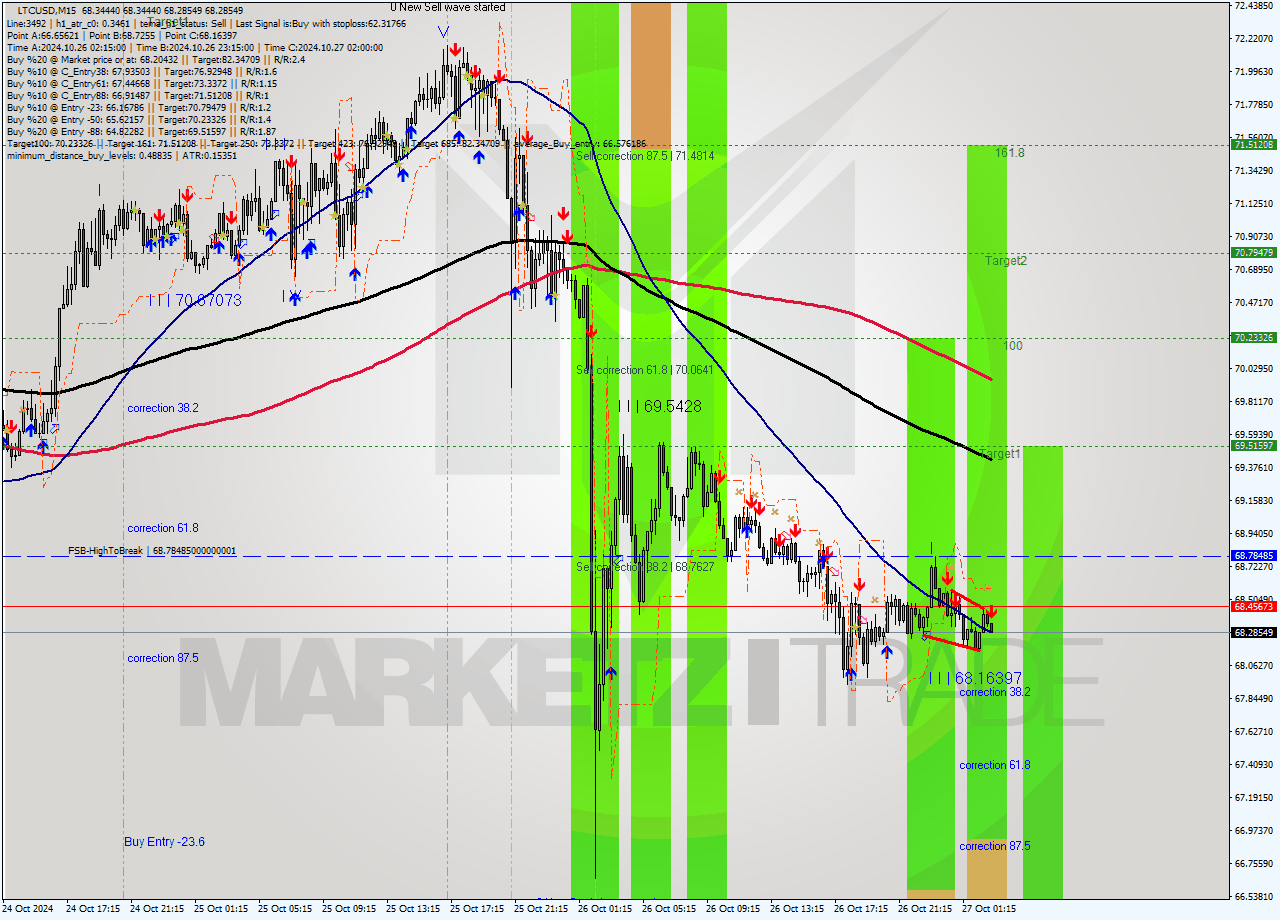Click the 'I I I 69.5428' wave label
This screenshot has width=1280, height=920.
(658, 407)
